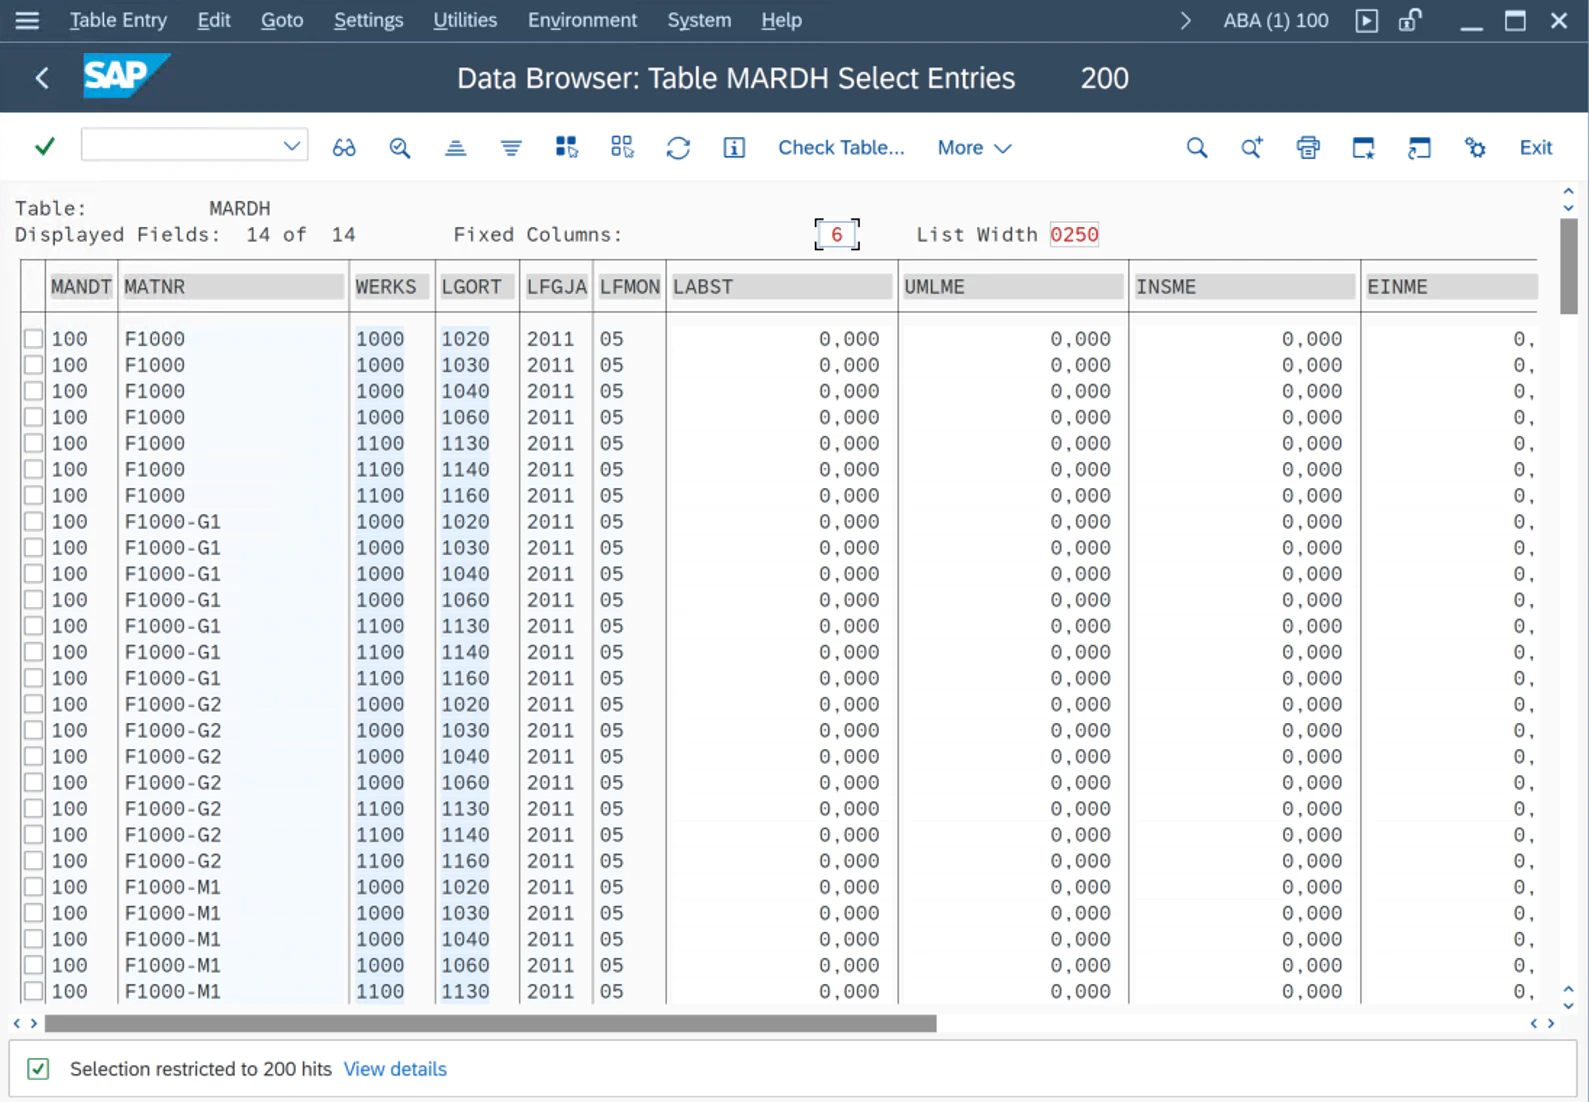Open the Help menu

click(x=781, y=20)
